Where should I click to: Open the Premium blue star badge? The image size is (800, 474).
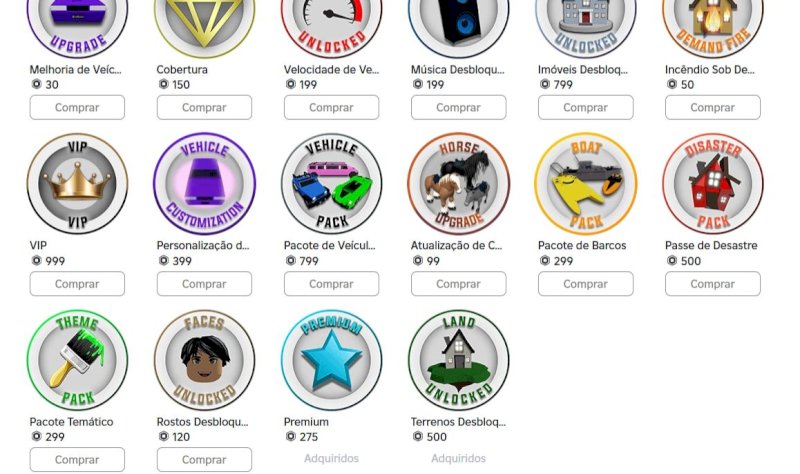click(x=332, y=360)
